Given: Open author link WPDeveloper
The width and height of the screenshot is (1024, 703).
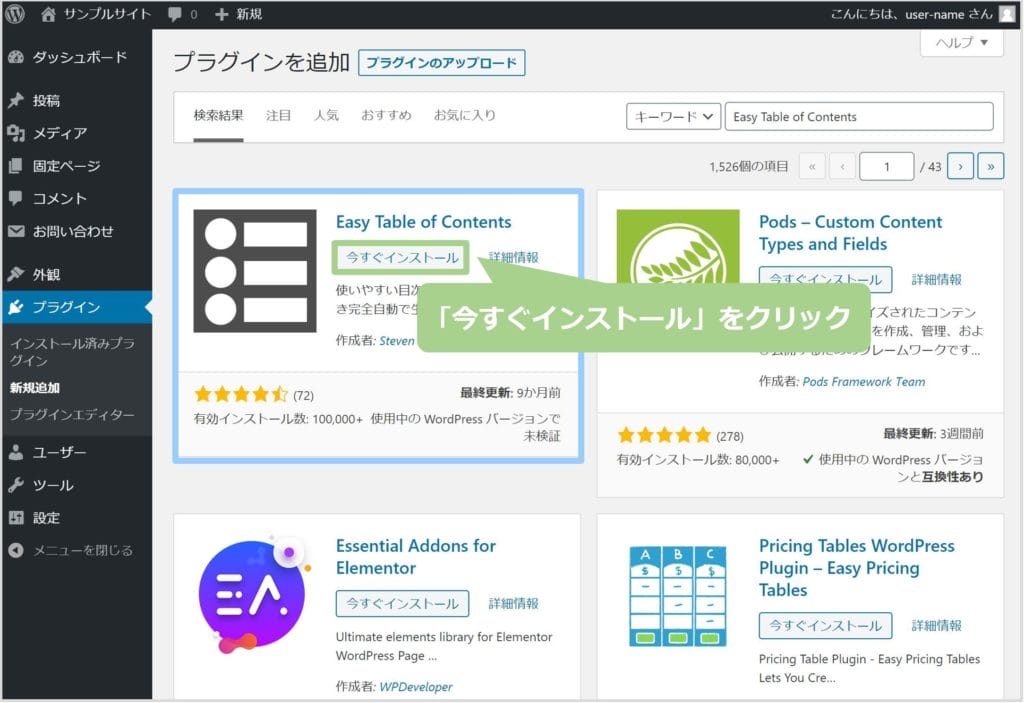Looking at the screenshot, I should [x=416, y=687].
